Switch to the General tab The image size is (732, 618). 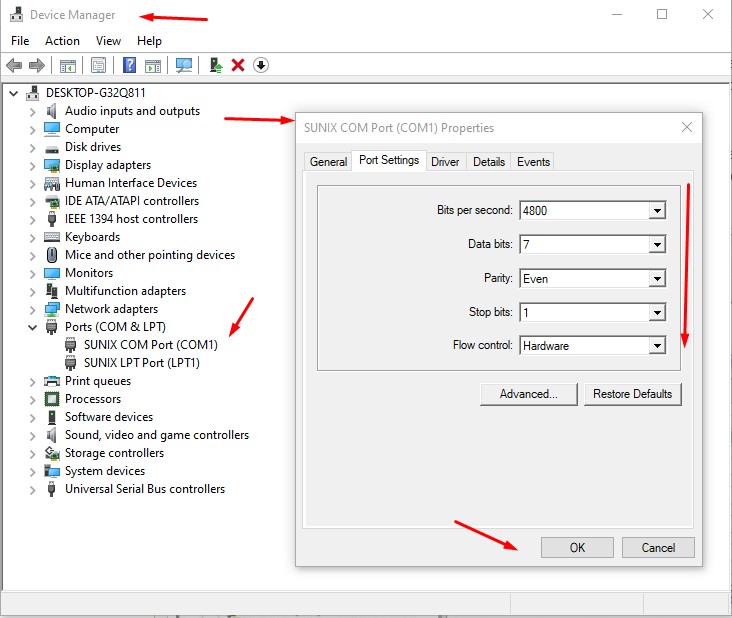328,162
